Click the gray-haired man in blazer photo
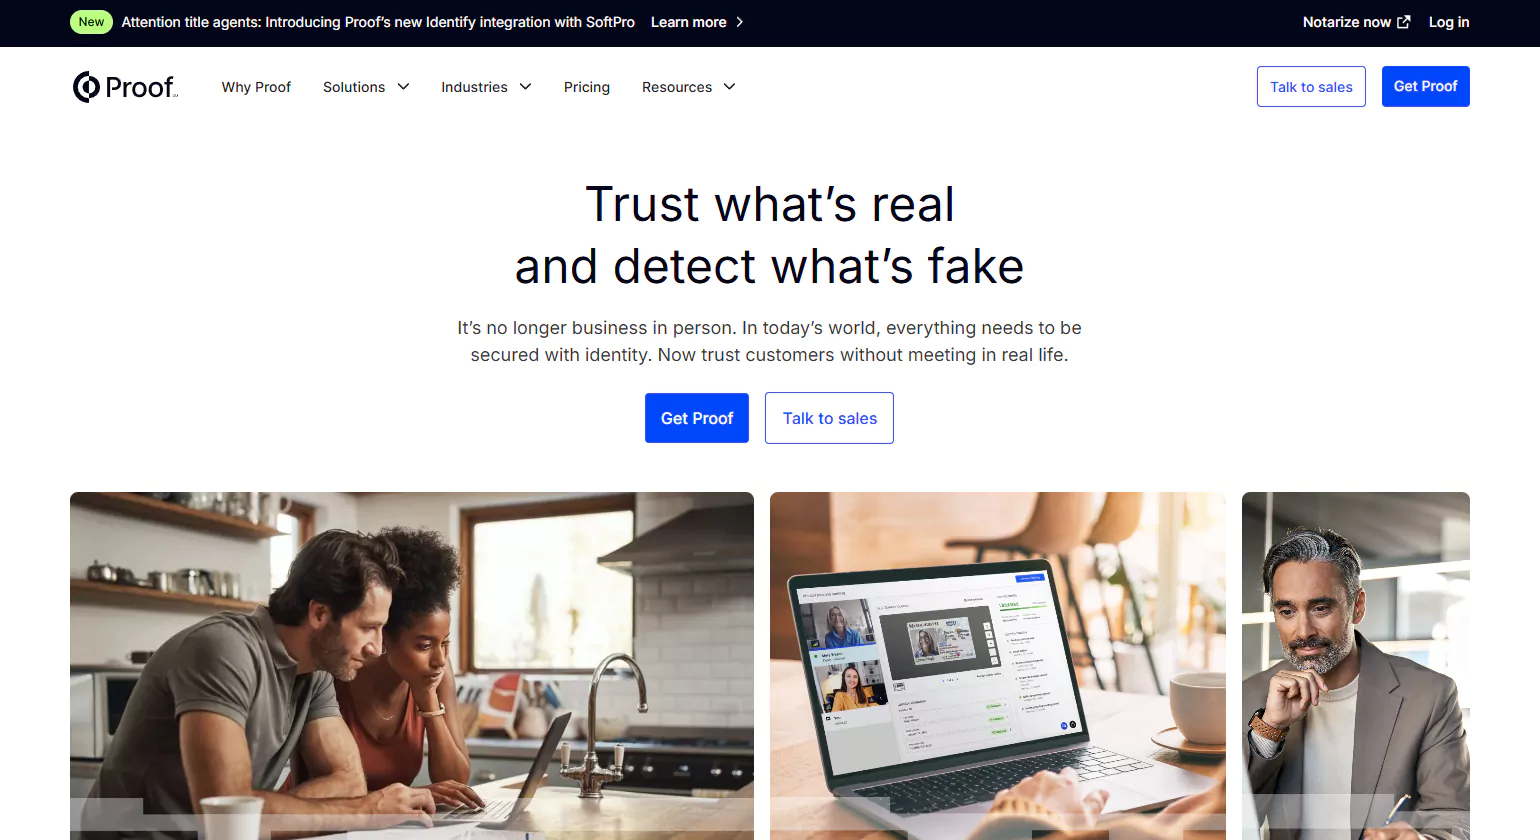 1356,666
